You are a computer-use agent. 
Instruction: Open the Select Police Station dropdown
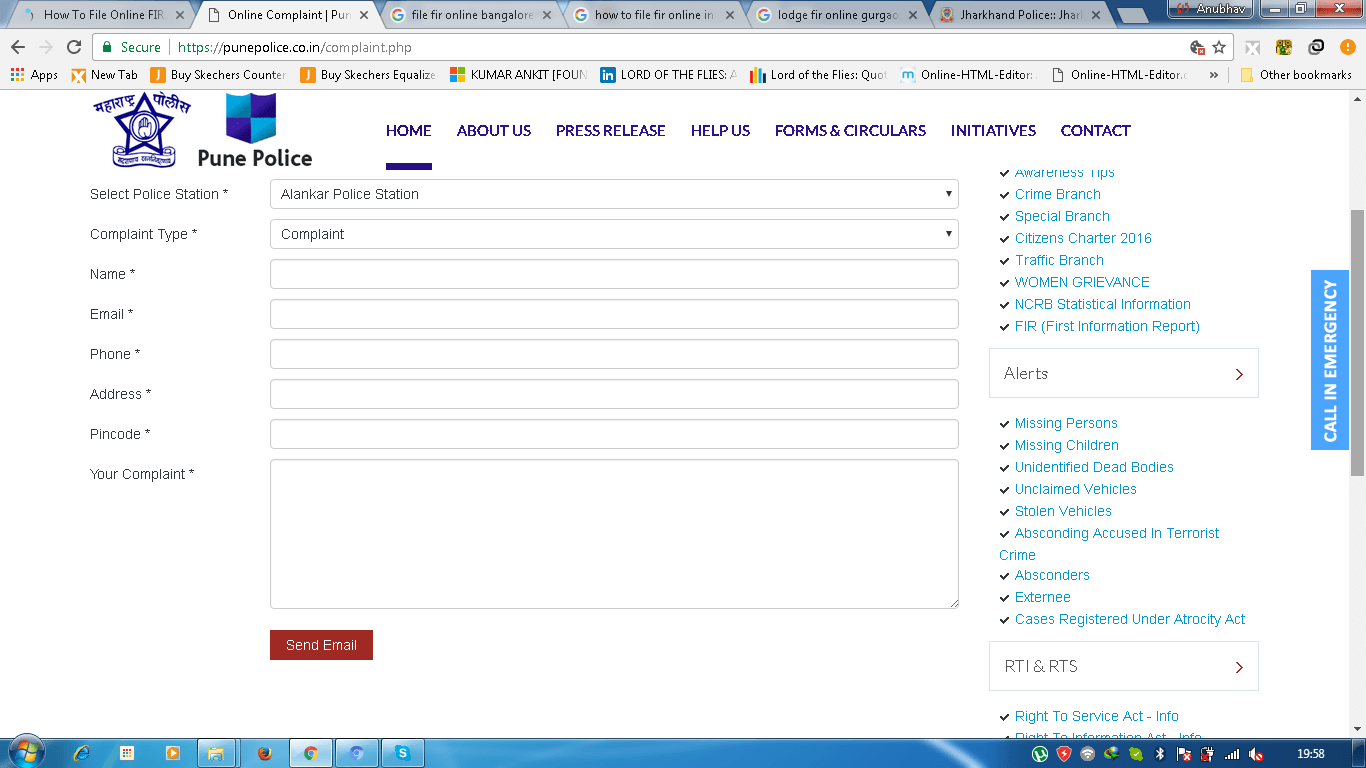pos(613,194)
